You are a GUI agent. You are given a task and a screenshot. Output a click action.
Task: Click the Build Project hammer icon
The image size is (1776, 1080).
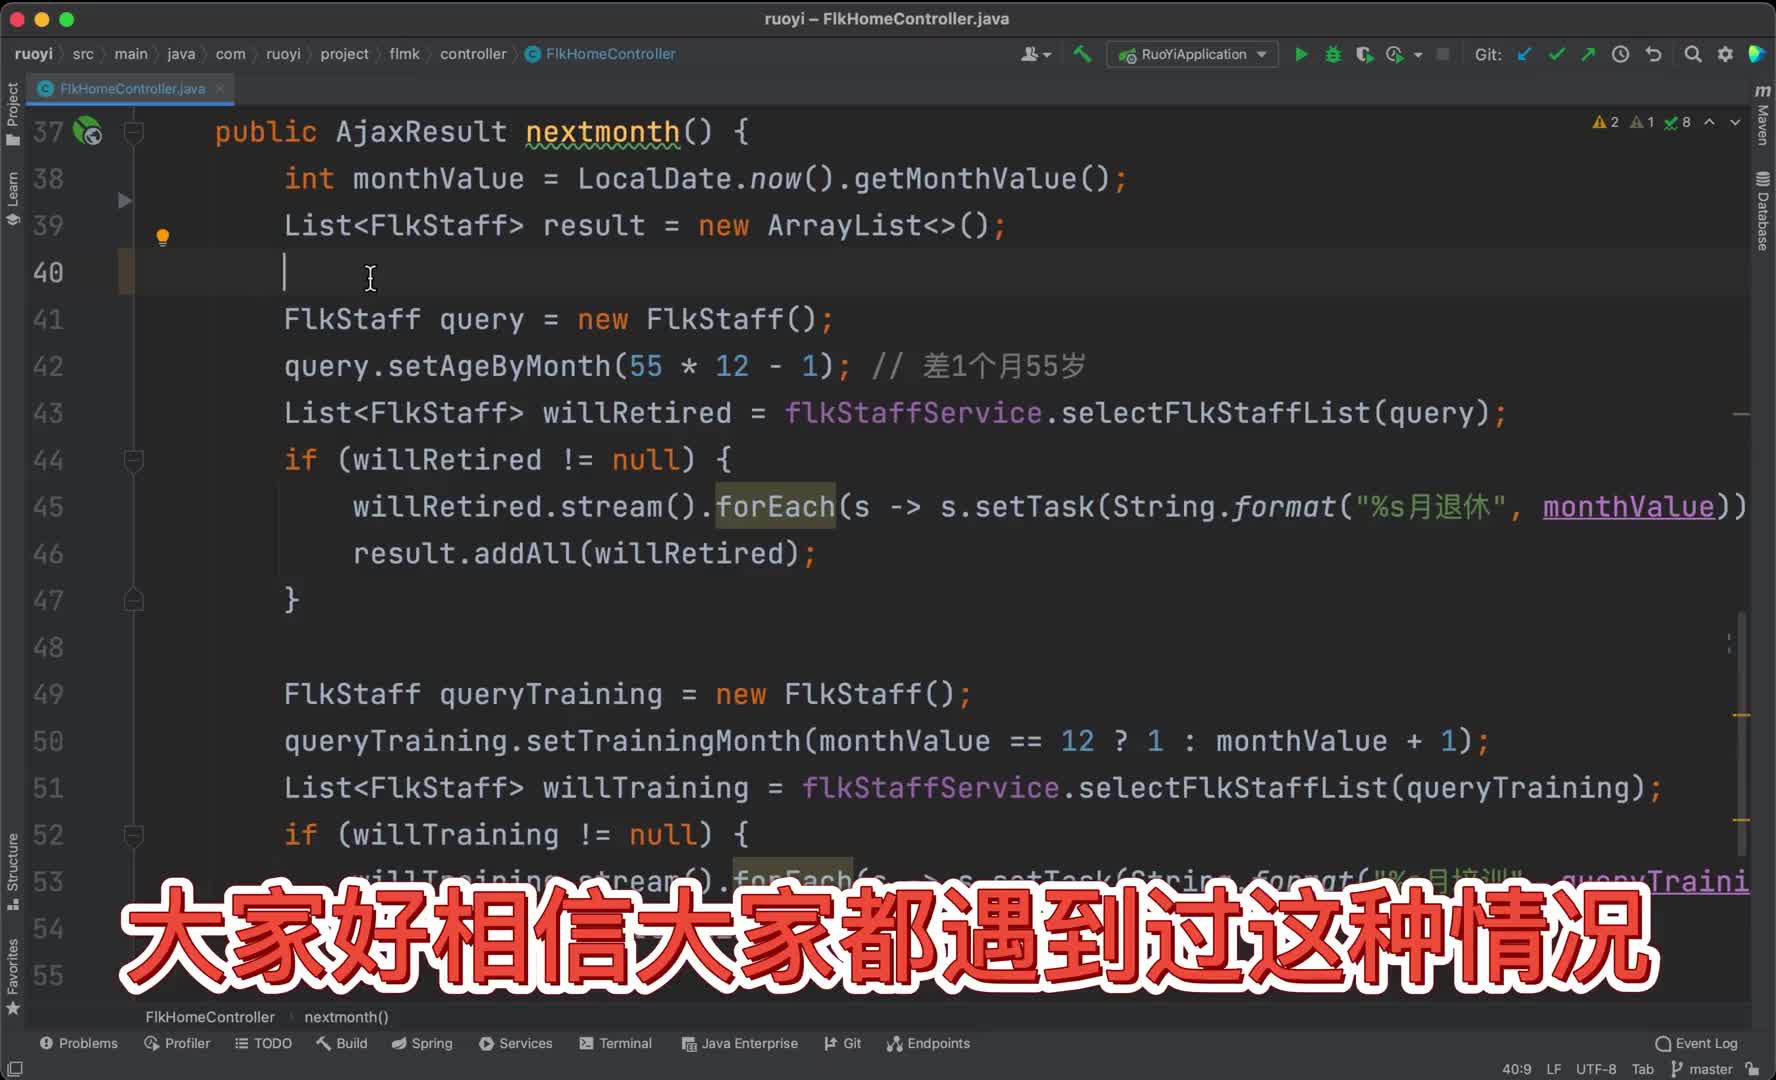point(1082,54)
